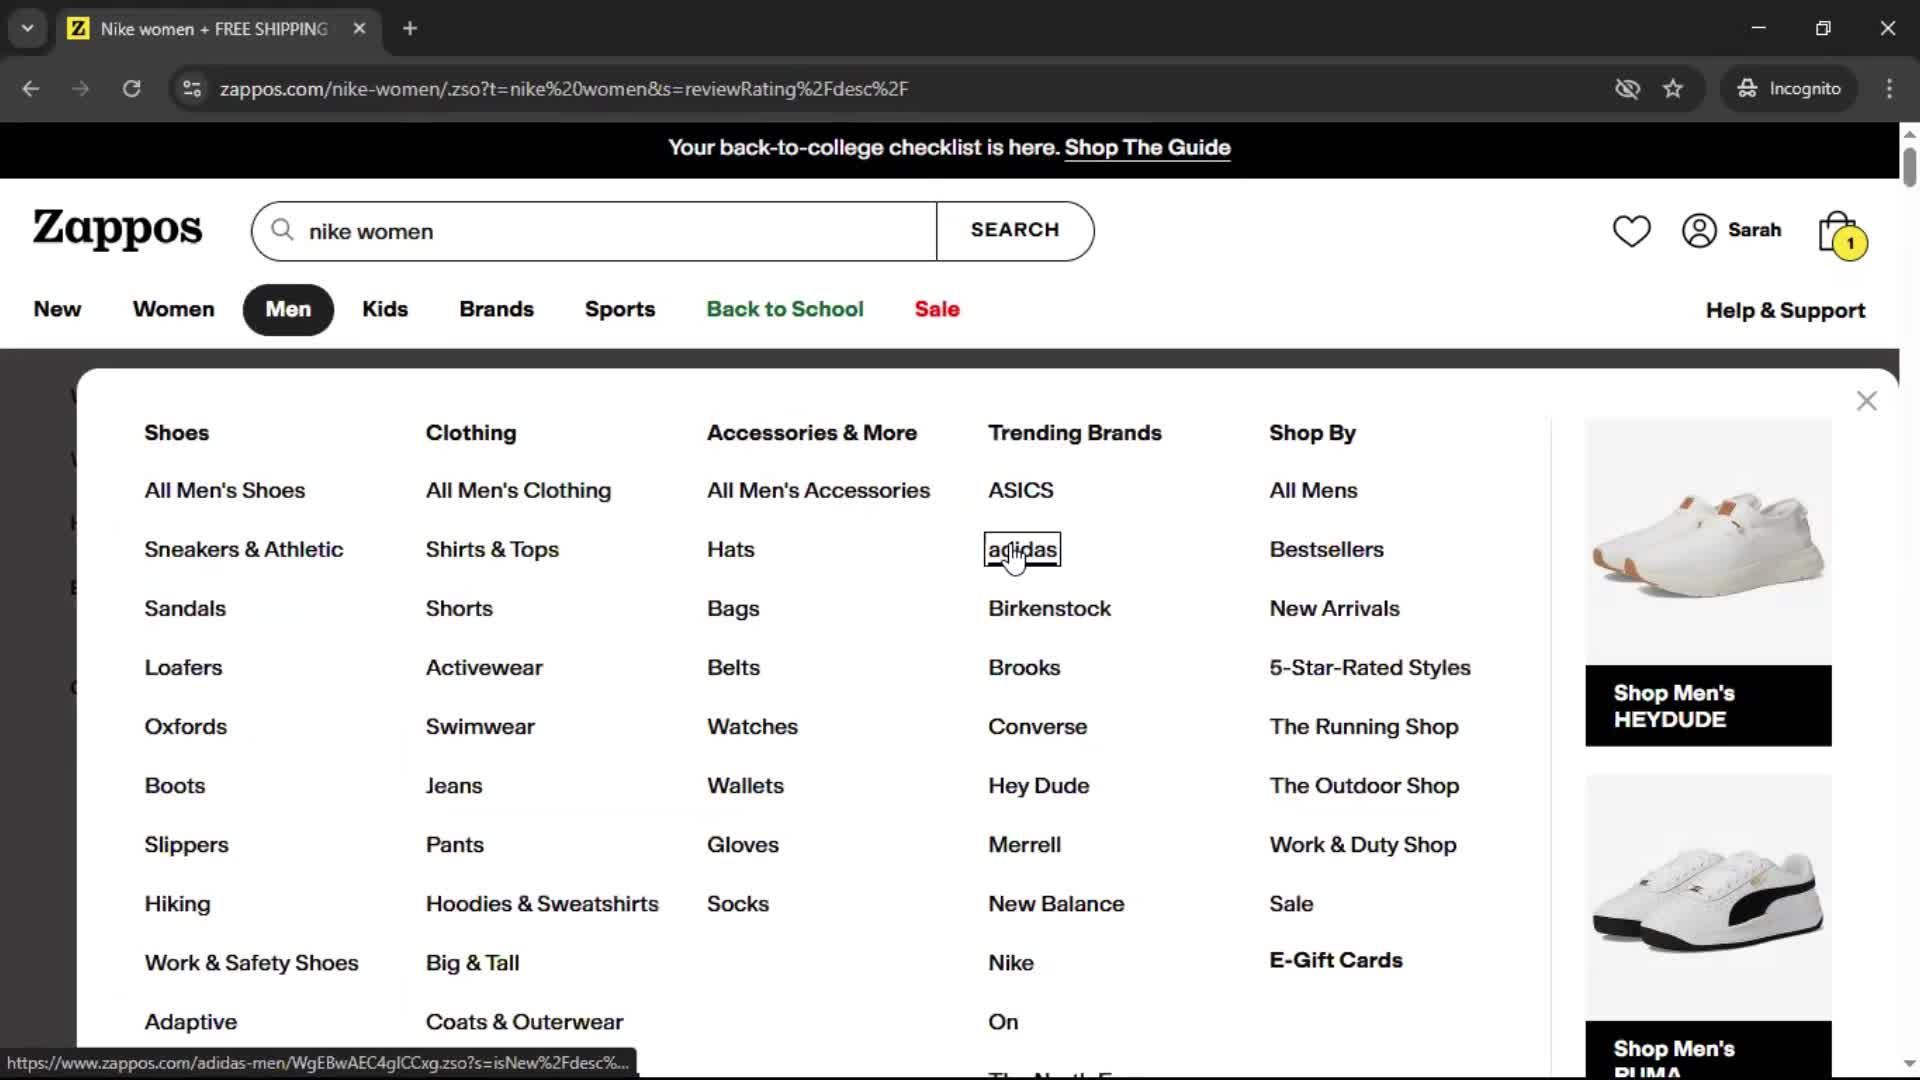Open the tab search dropdown arrow

coord(28,28)
